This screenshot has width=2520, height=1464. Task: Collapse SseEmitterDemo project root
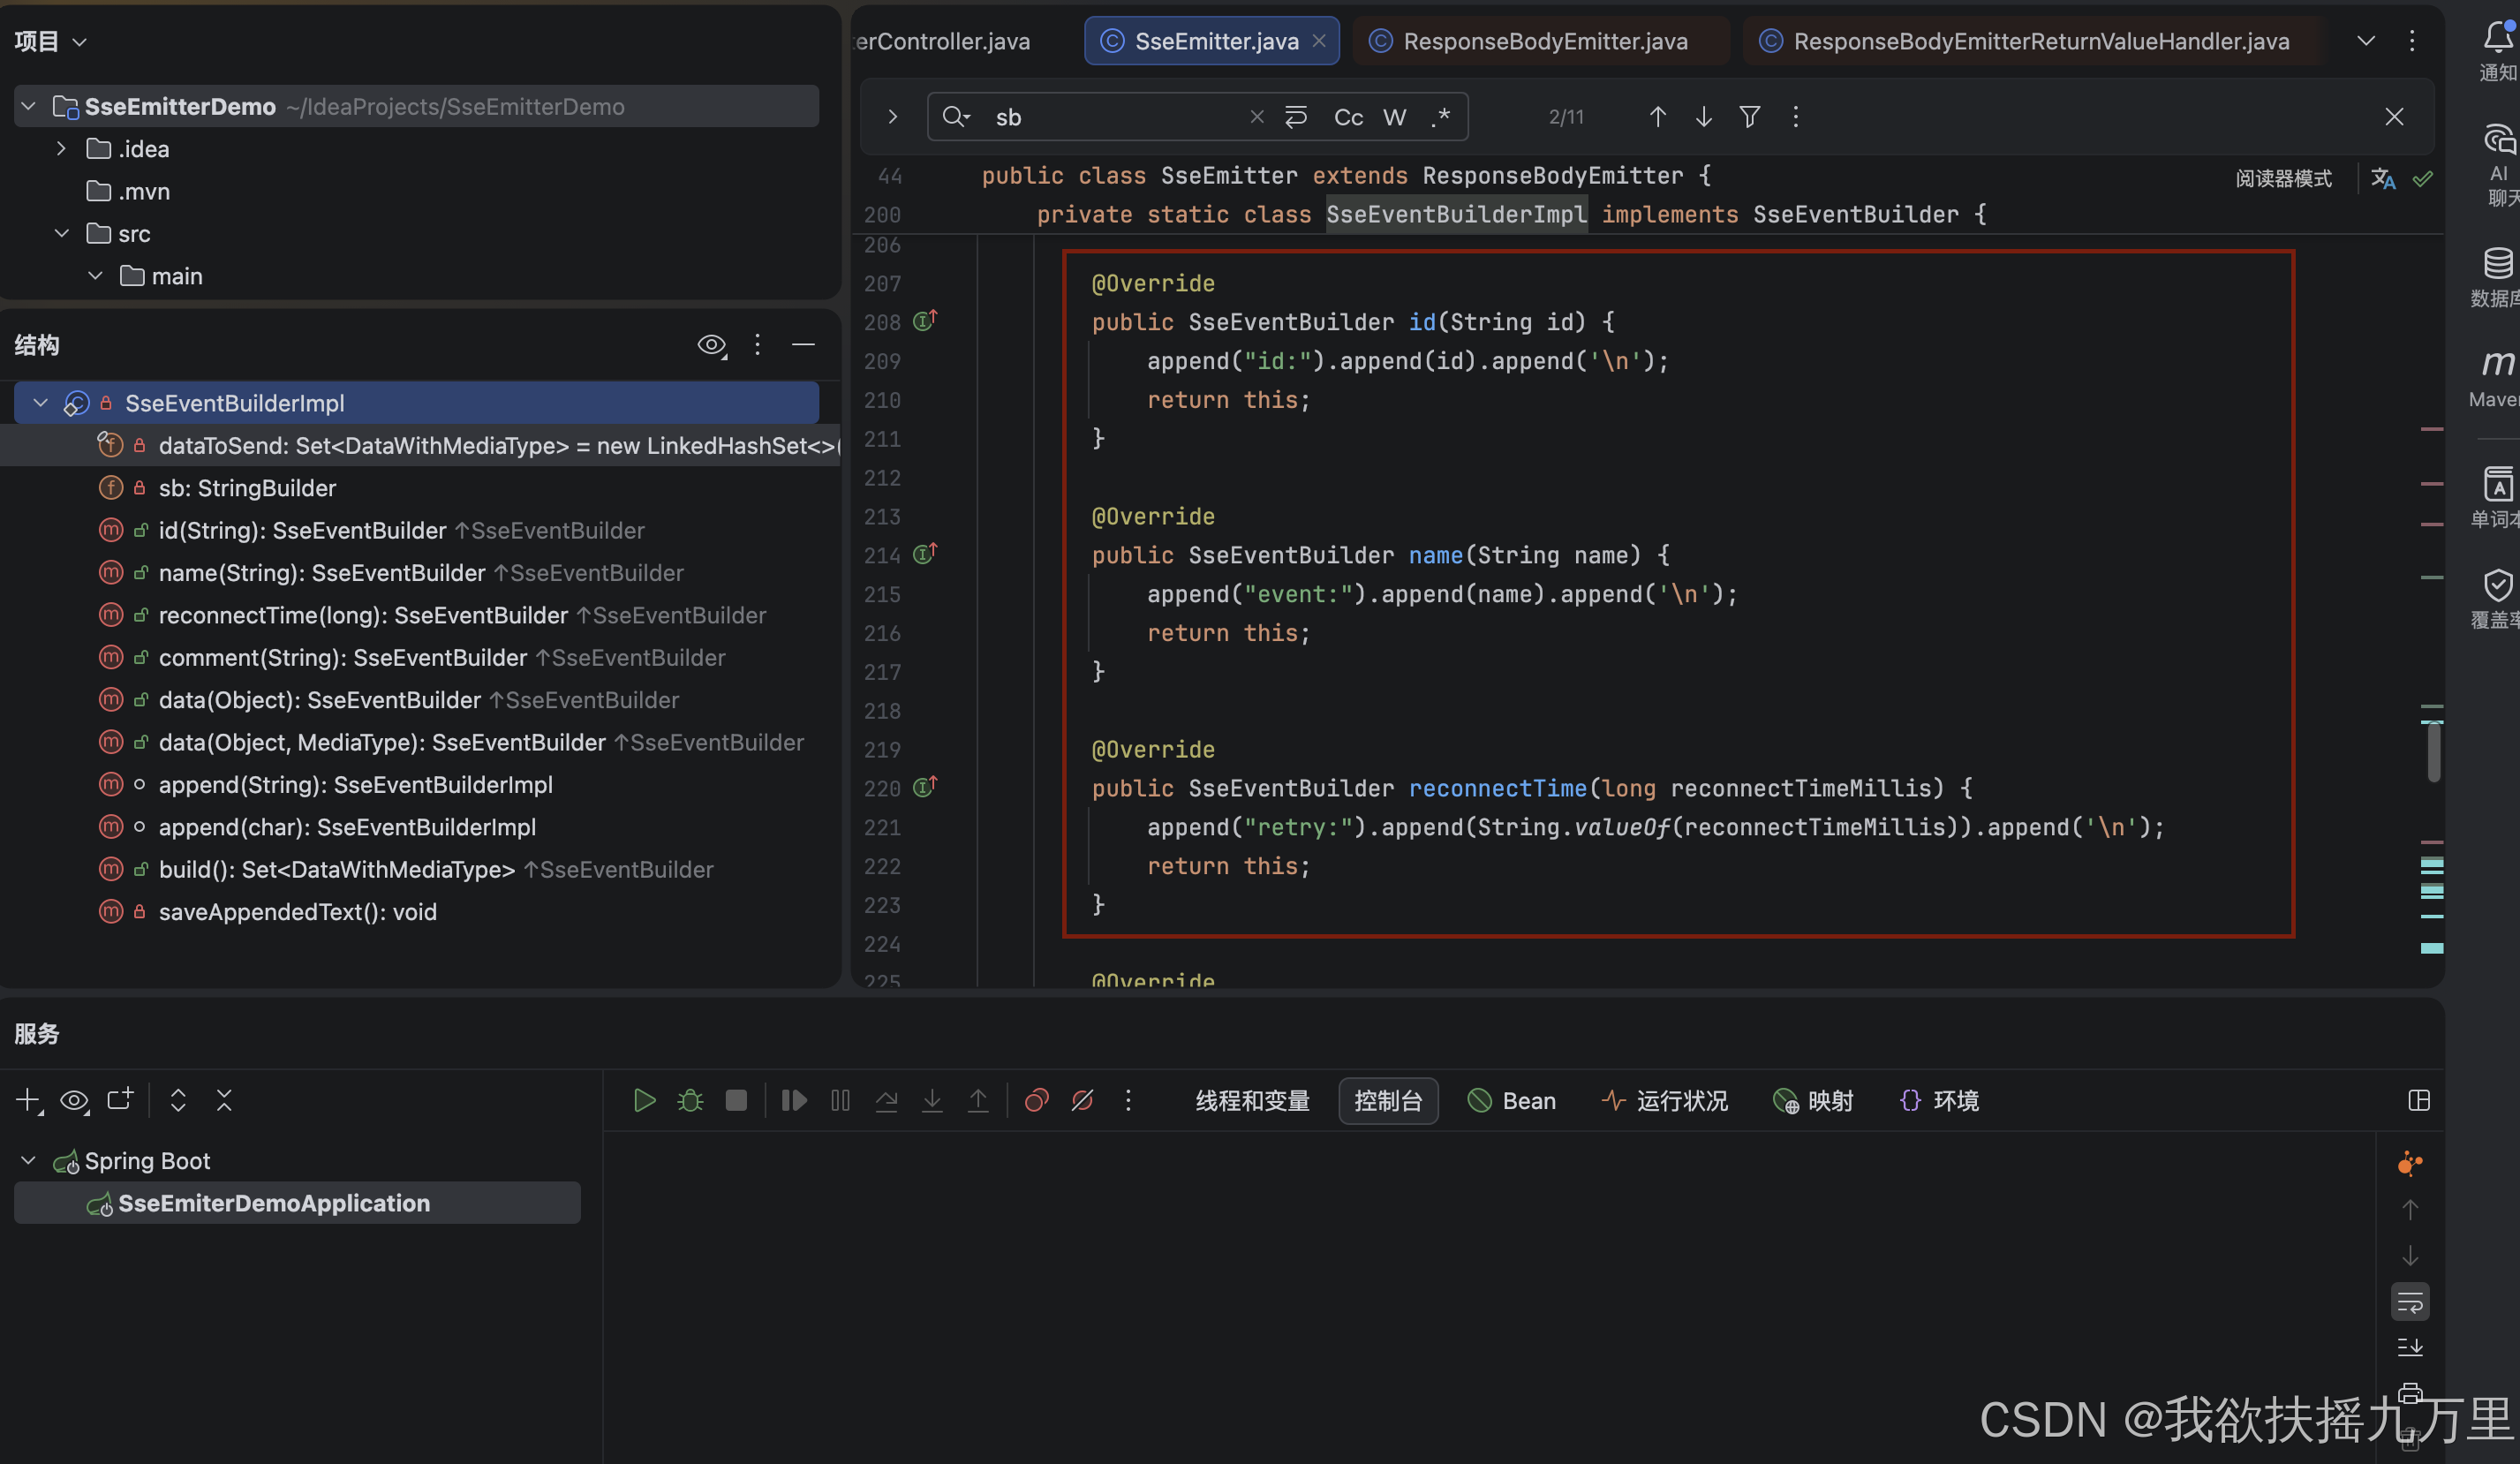pos(29,105)
